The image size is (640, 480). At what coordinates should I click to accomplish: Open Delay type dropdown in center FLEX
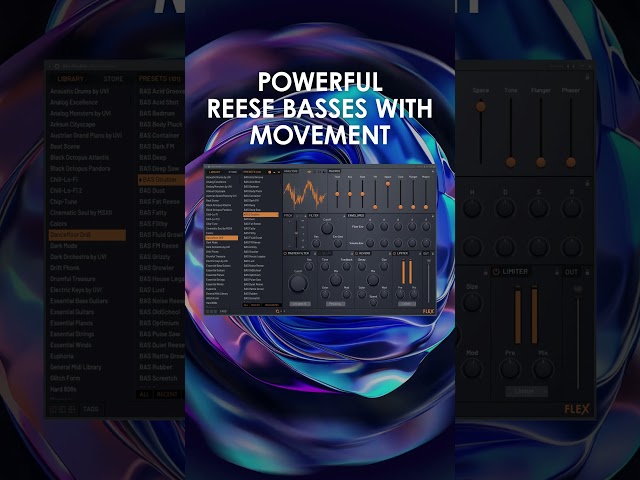336,304
